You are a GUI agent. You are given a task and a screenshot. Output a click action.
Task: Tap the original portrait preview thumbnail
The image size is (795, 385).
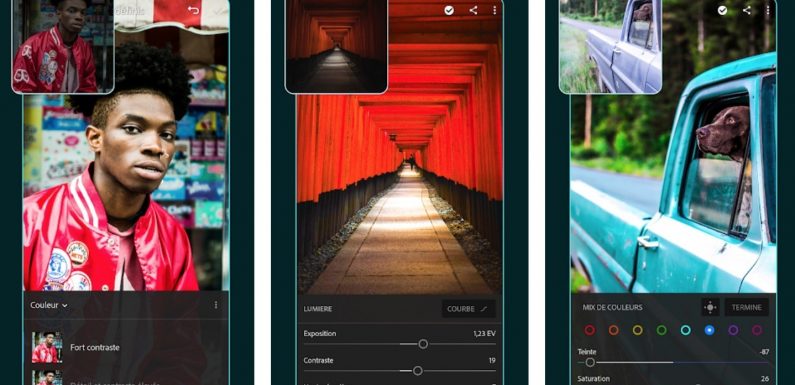click(63, 46)
